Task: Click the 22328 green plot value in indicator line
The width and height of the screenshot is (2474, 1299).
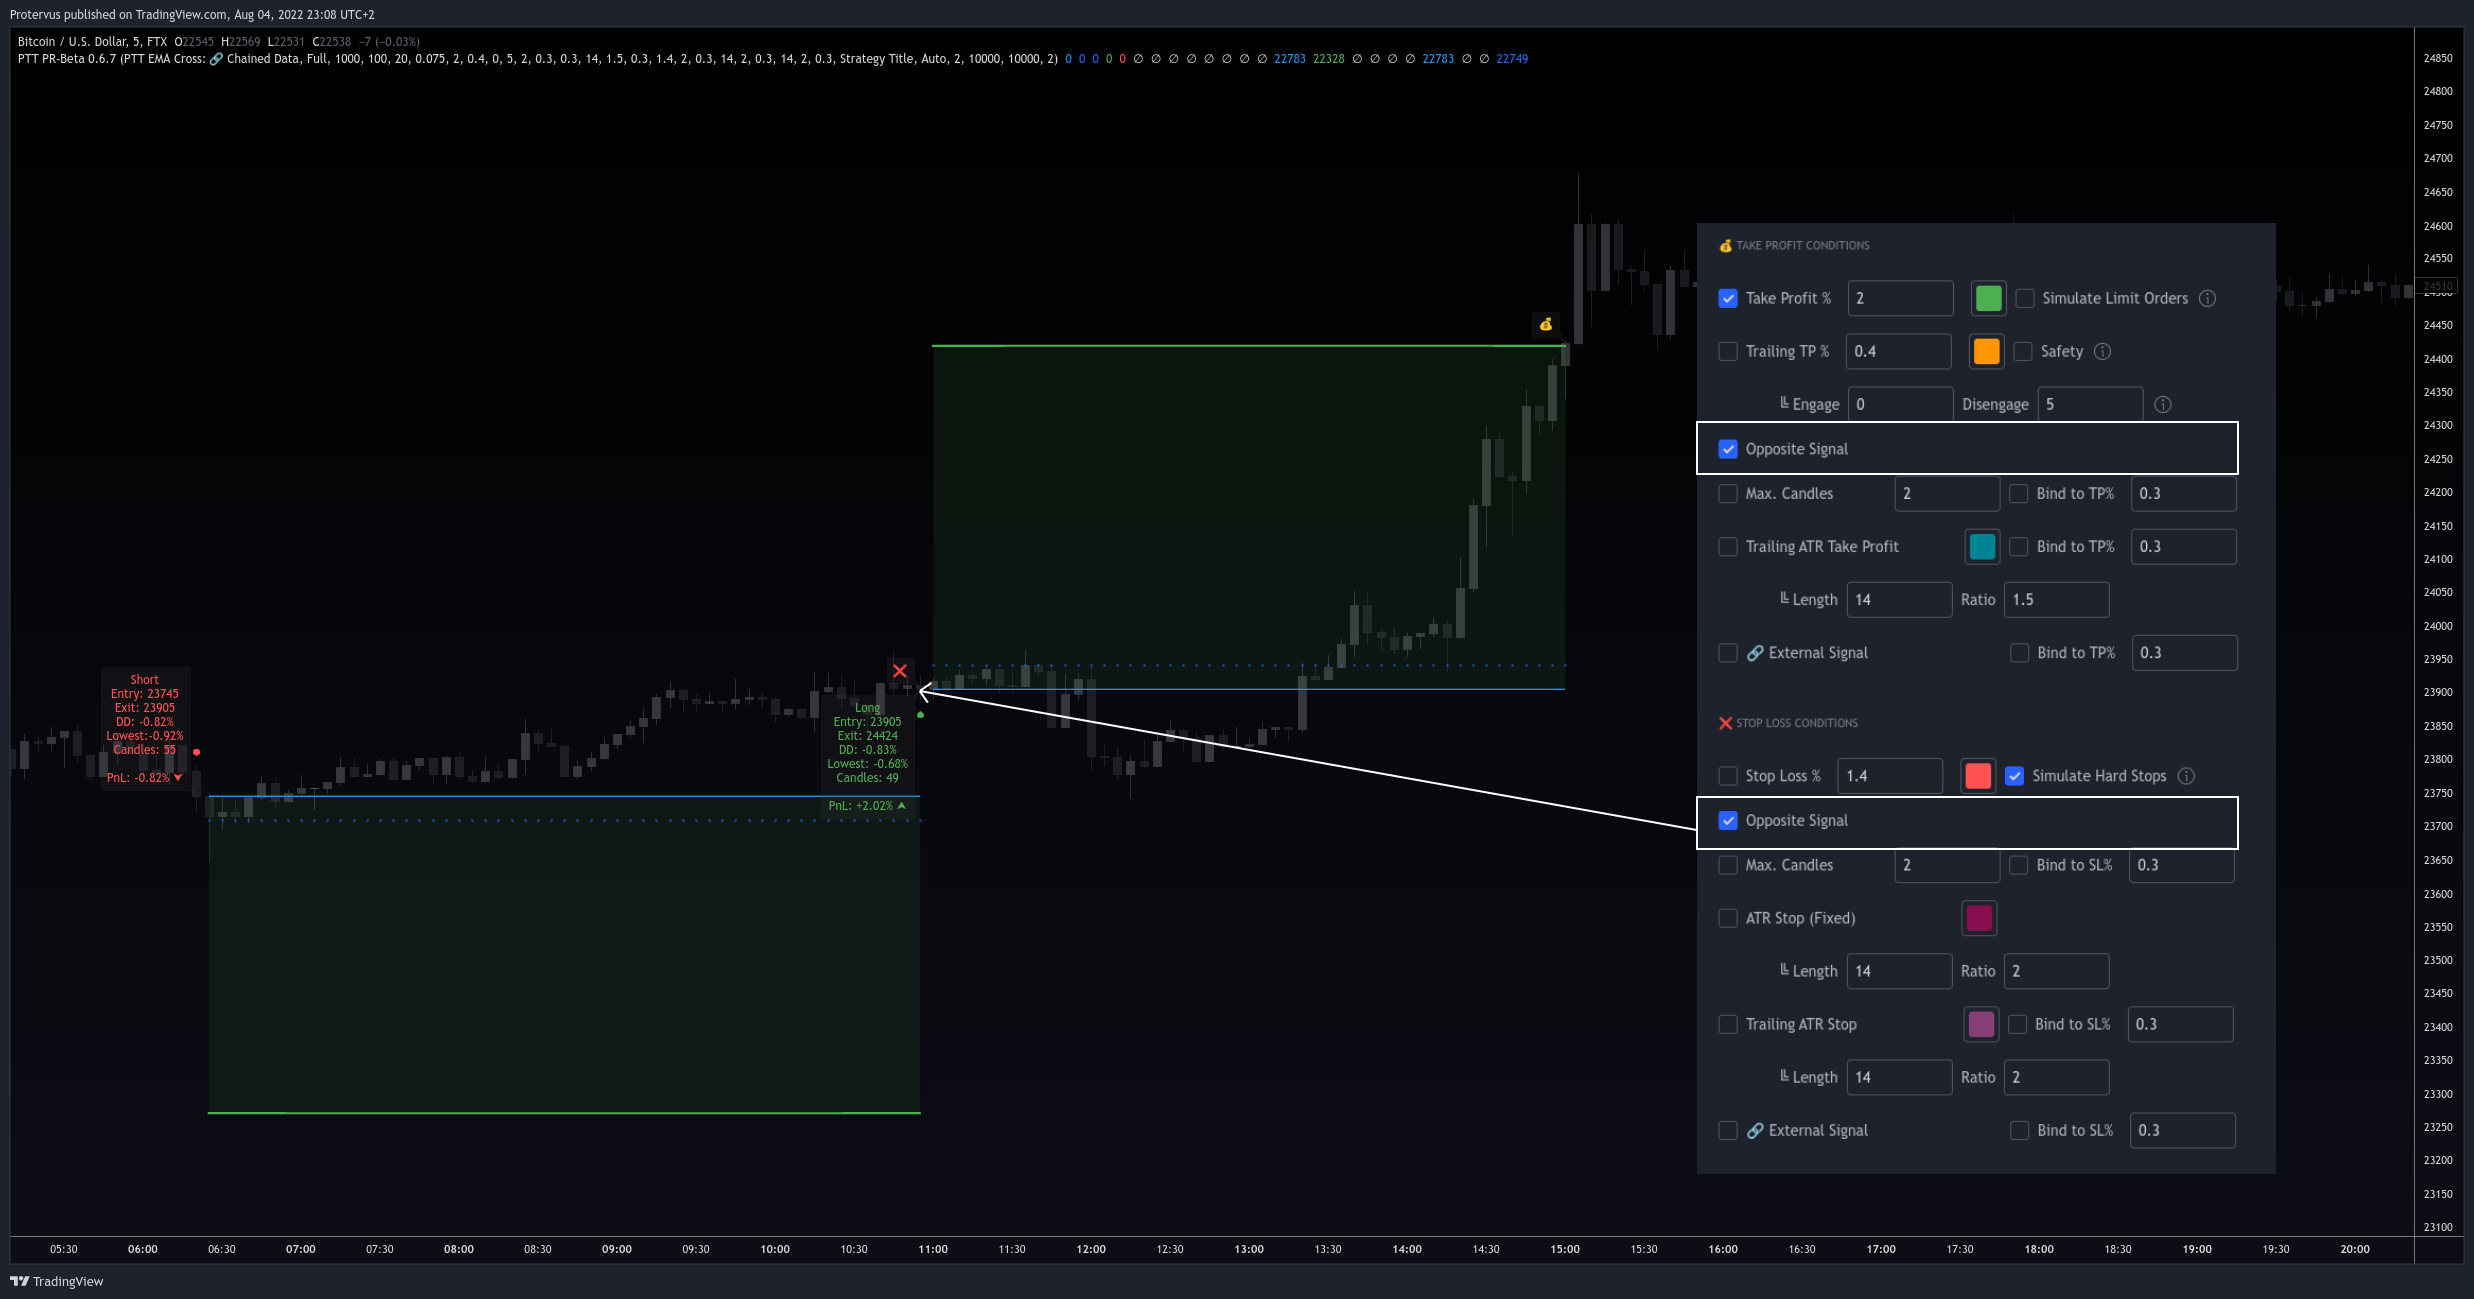Action: coord(1329,59)
